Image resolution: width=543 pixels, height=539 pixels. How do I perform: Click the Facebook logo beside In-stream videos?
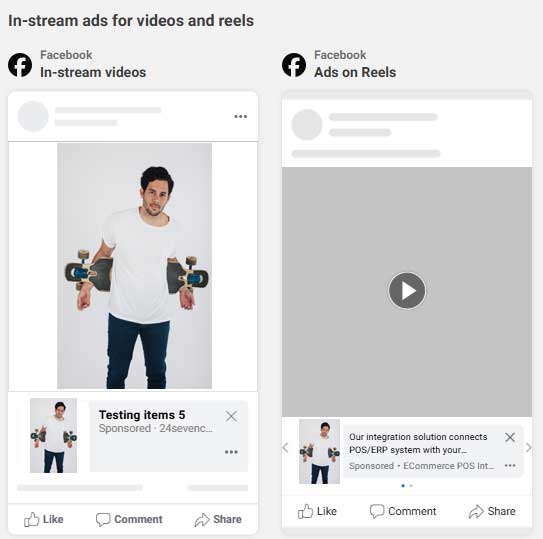(x=20, y=65)
